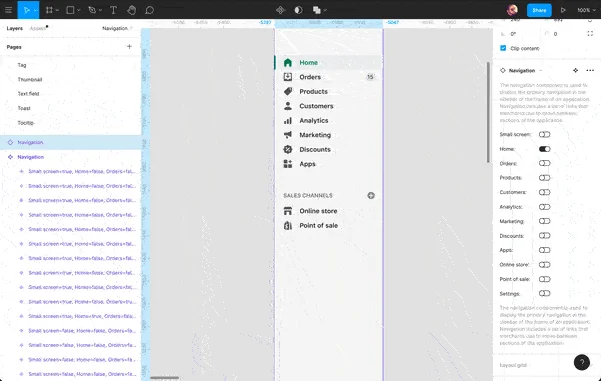Open the user avatar in toolbar

click(x=512, y=10)
